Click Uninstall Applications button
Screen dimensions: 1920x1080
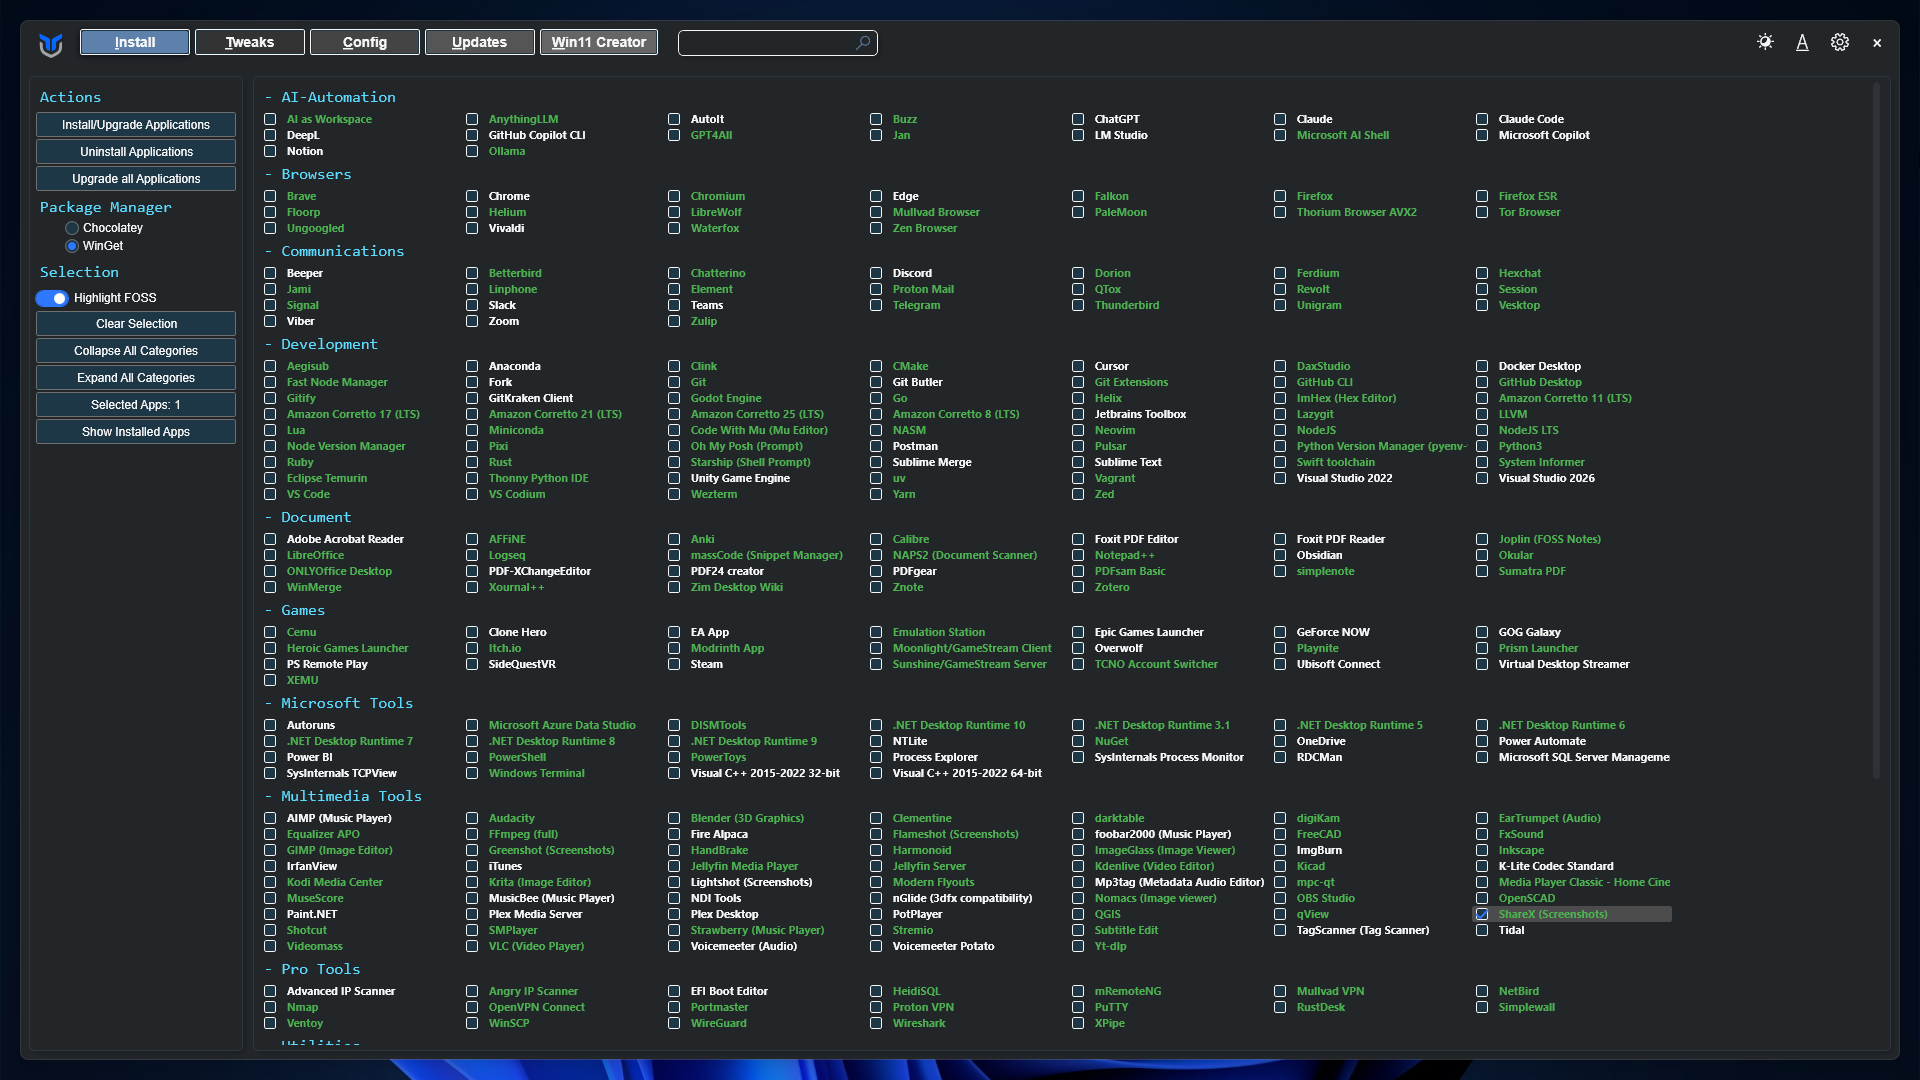click(136, 152)
